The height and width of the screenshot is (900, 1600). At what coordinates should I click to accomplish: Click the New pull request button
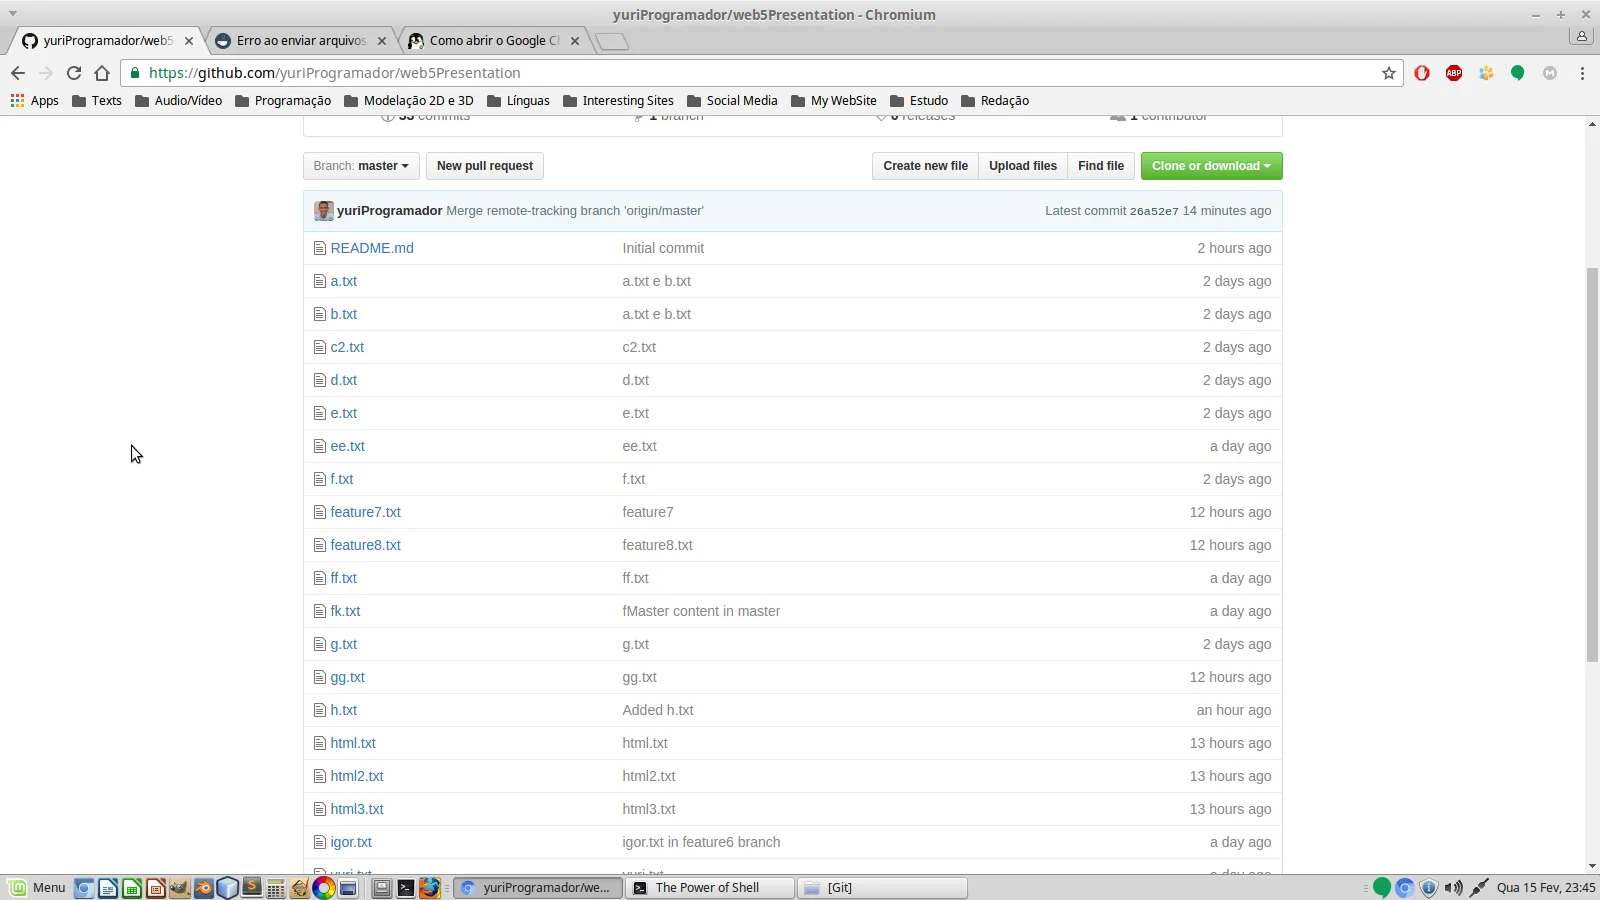click(485, 166)
